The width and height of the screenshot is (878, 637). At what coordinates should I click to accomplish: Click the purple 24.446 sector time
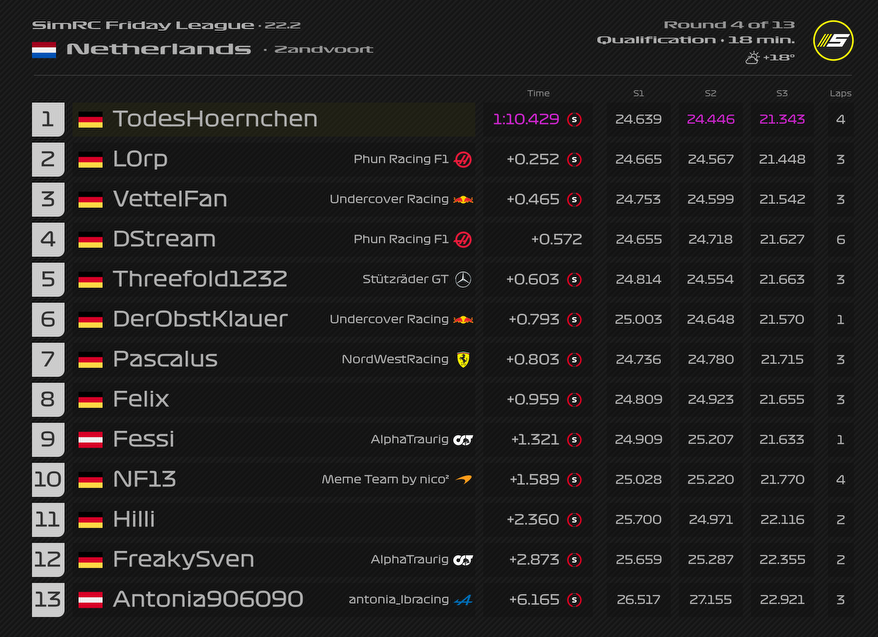click(710, 119)
